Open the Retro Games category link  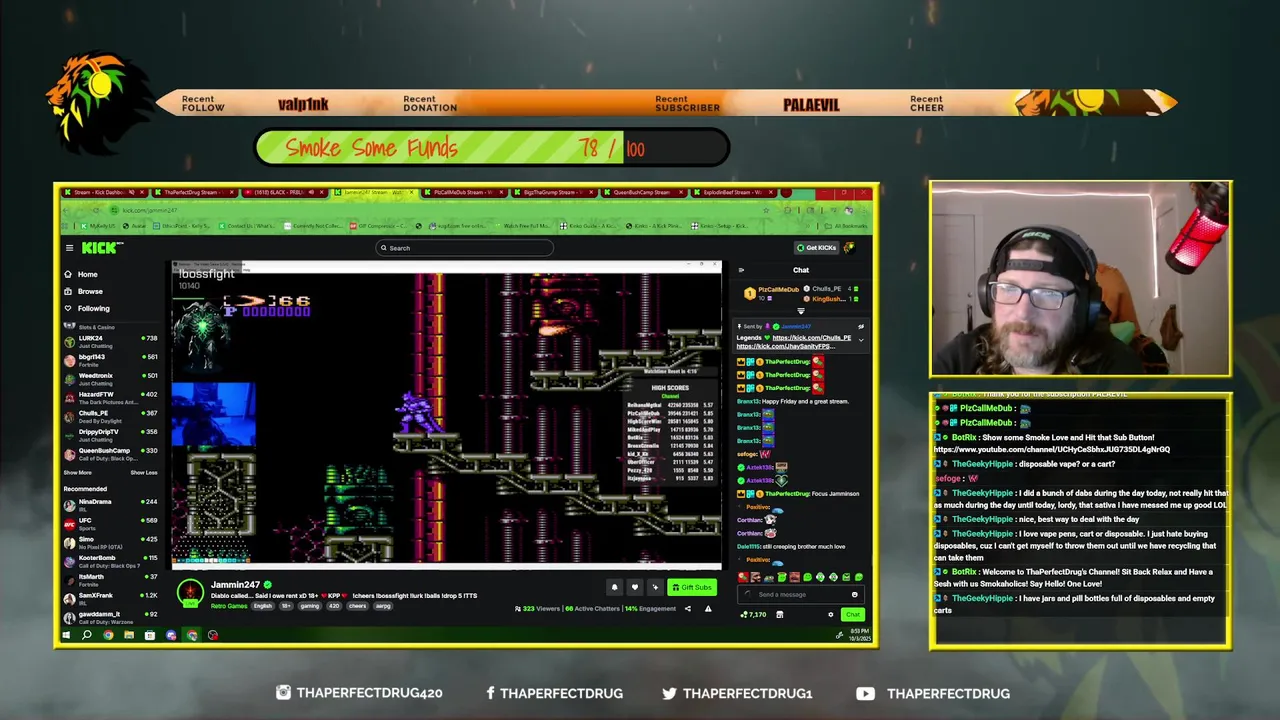click(229, 606)
